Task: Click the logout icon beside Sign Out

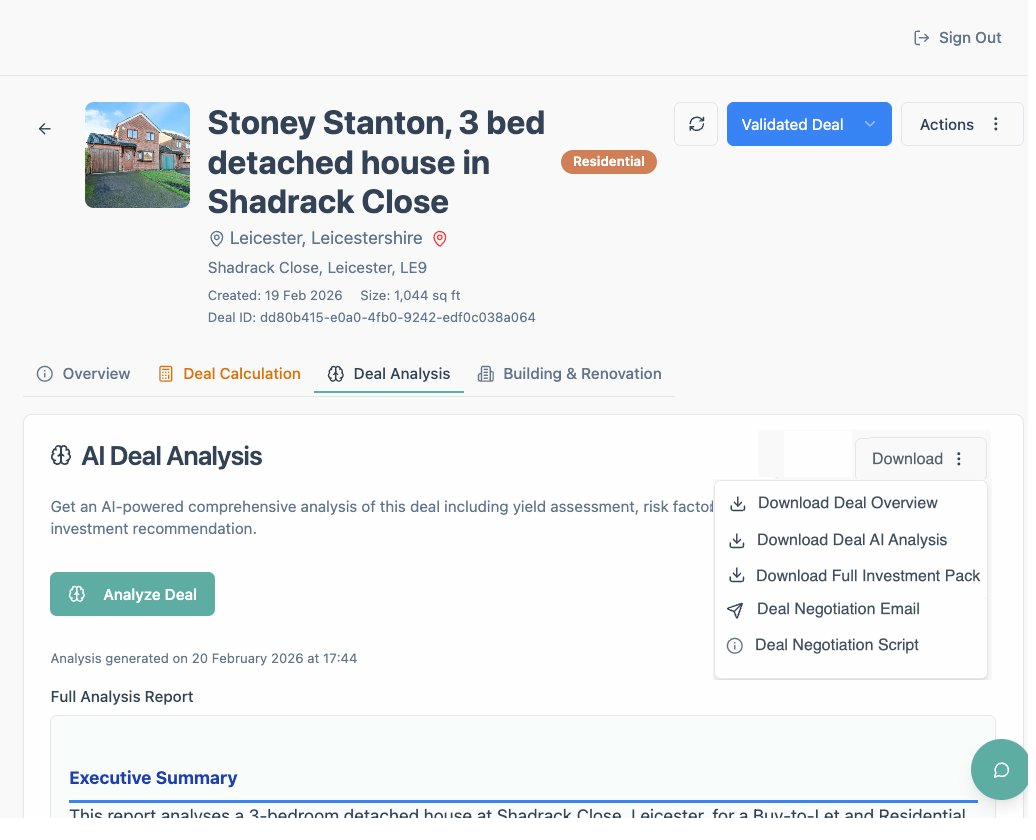Action: coord(921,37)
